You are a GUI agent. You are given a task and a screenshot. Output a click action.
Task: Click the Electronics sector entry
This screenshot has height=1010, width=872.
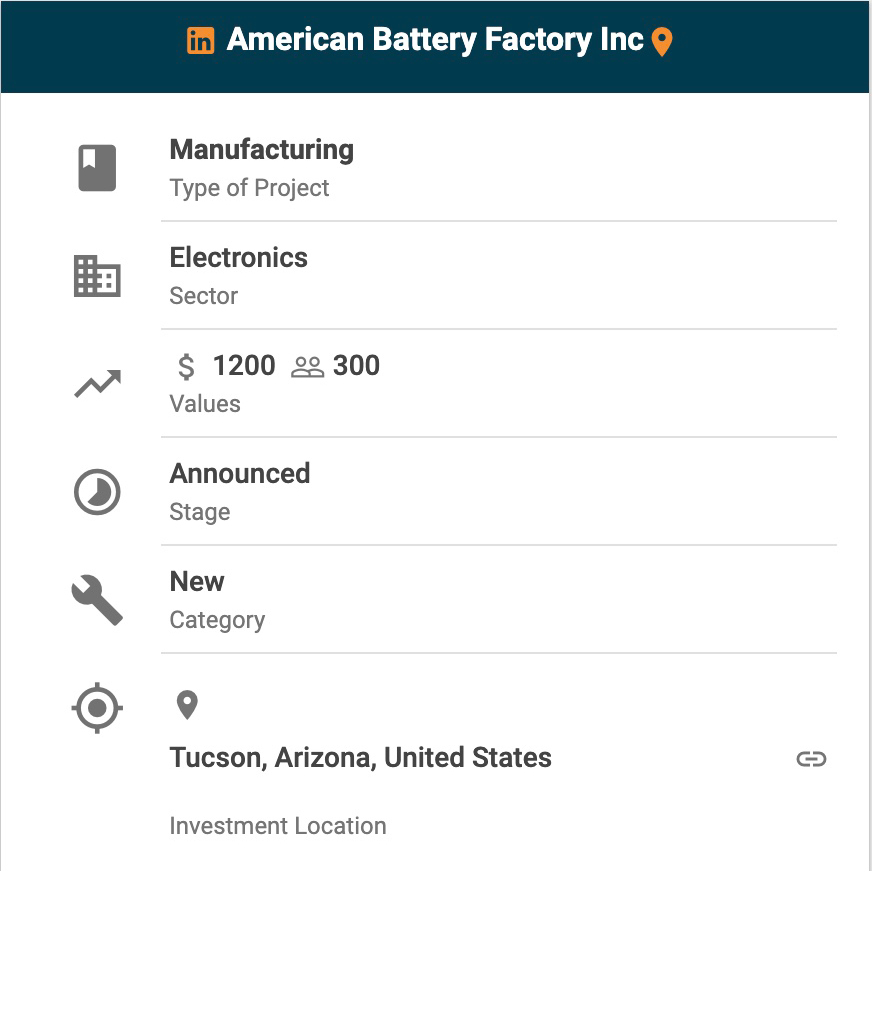coord(238,258)
